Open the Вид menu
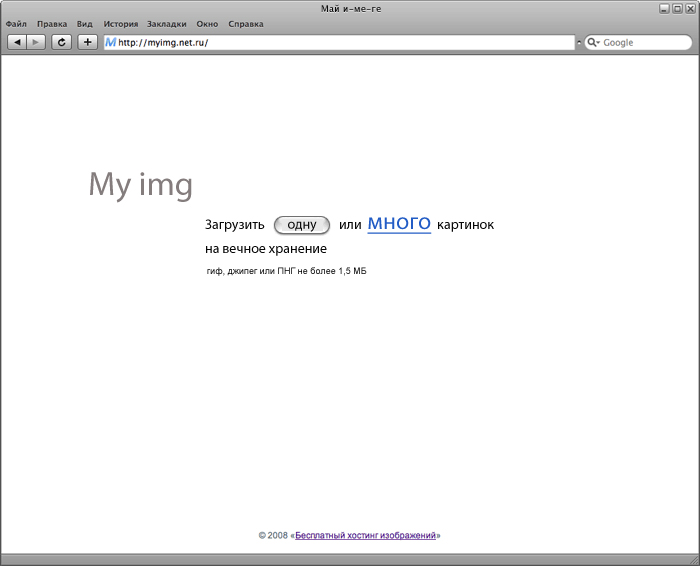This screenshot has width=700, height=566. point(85,23)
